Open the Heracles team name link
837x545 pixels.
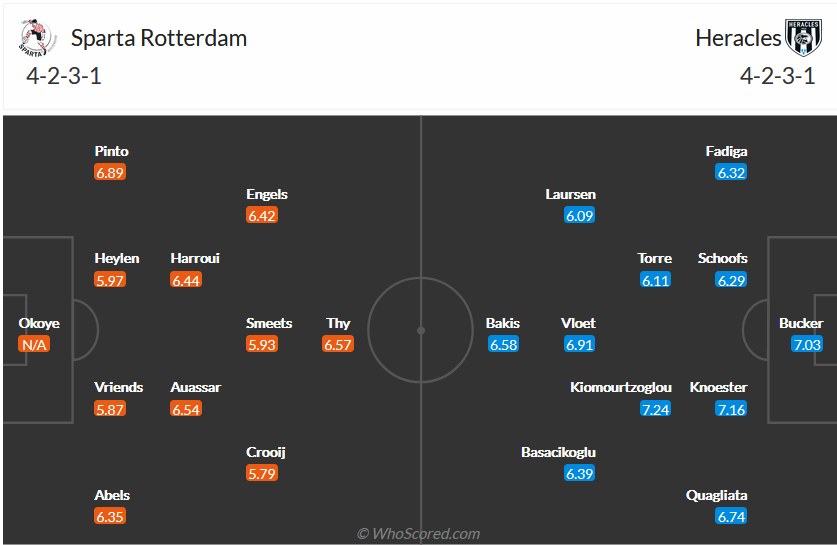[x=738, y=38]
